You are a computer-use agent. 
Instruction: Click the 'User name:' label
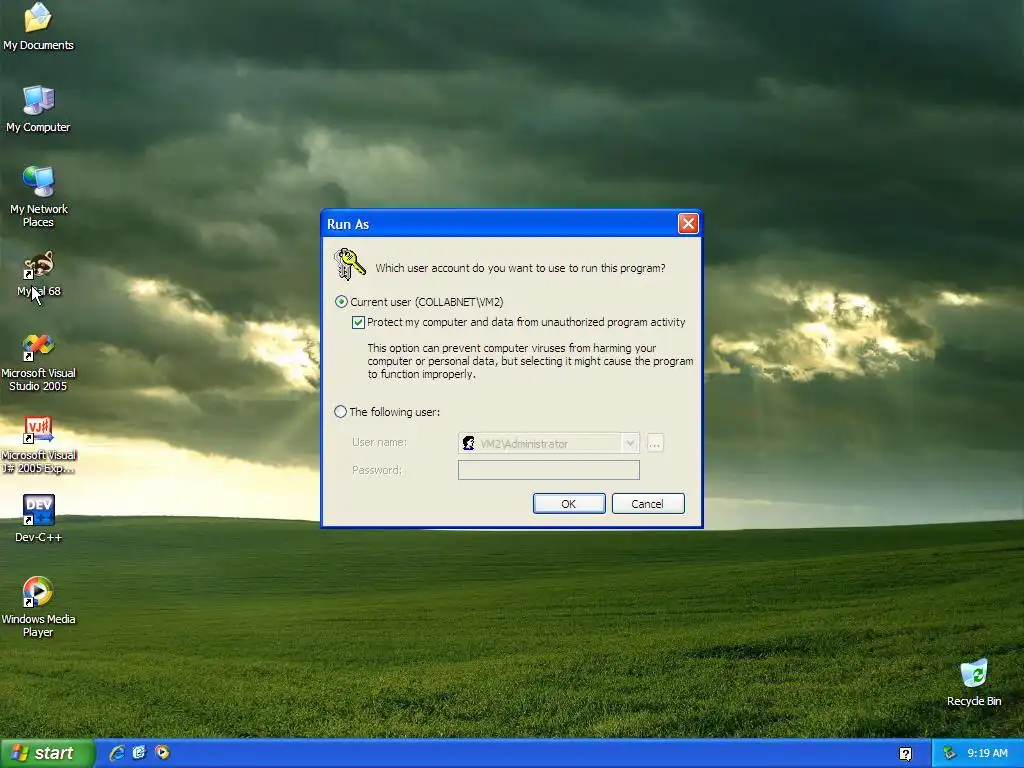379,442
